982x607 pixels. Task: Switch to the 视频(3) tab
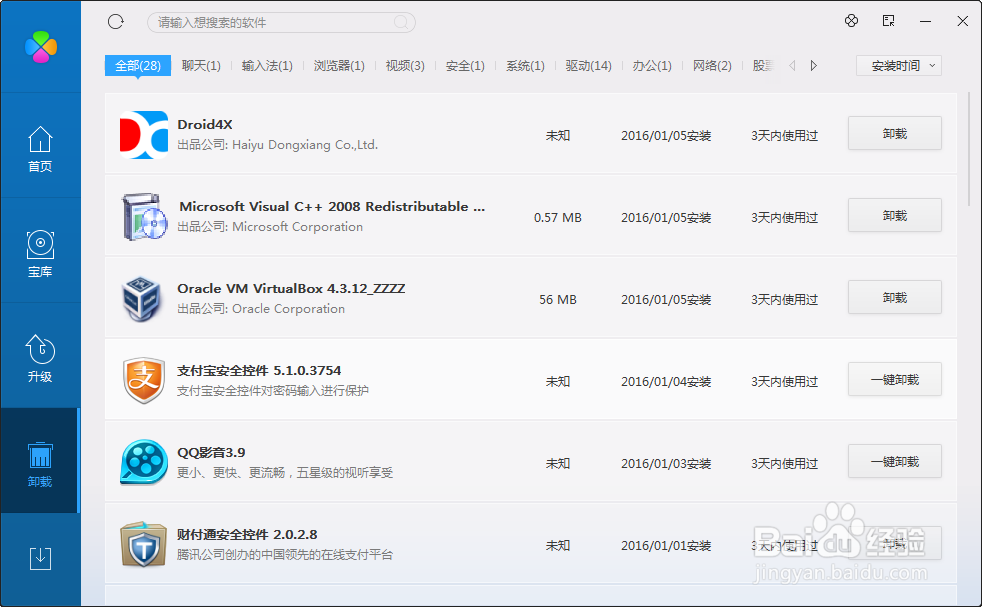[x=405, y=66]
